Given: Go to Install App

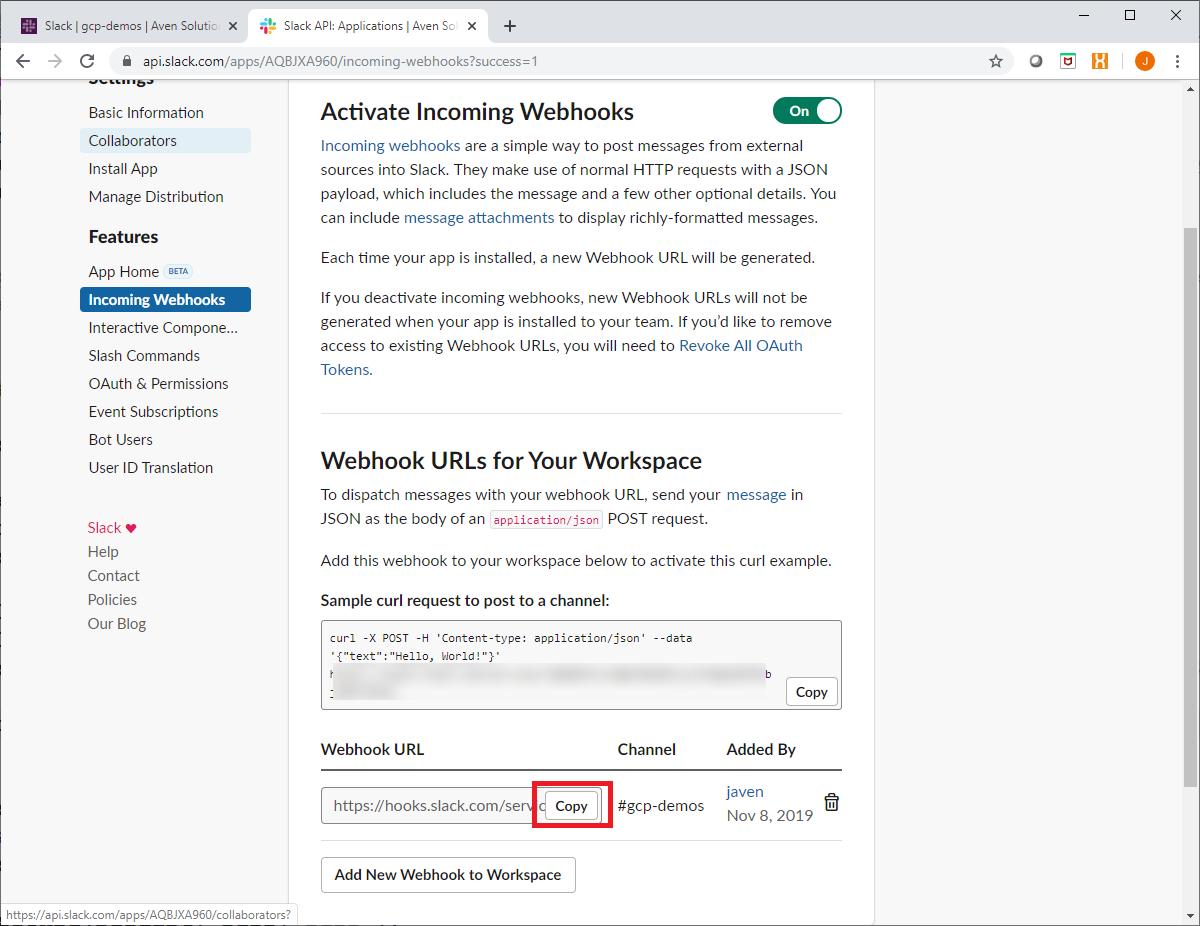Looking at the screenshot, I should pos(123,169).
